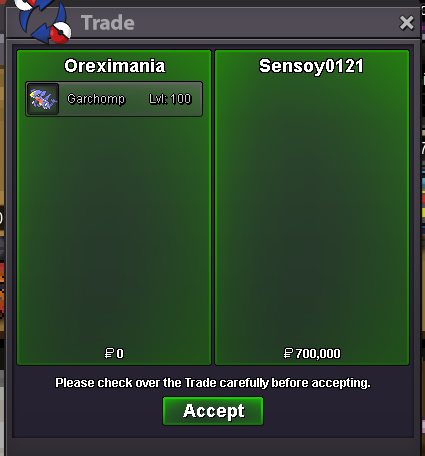Click the Trade title text
Viewport: 425px width, 456px height.
pos(108,23)
